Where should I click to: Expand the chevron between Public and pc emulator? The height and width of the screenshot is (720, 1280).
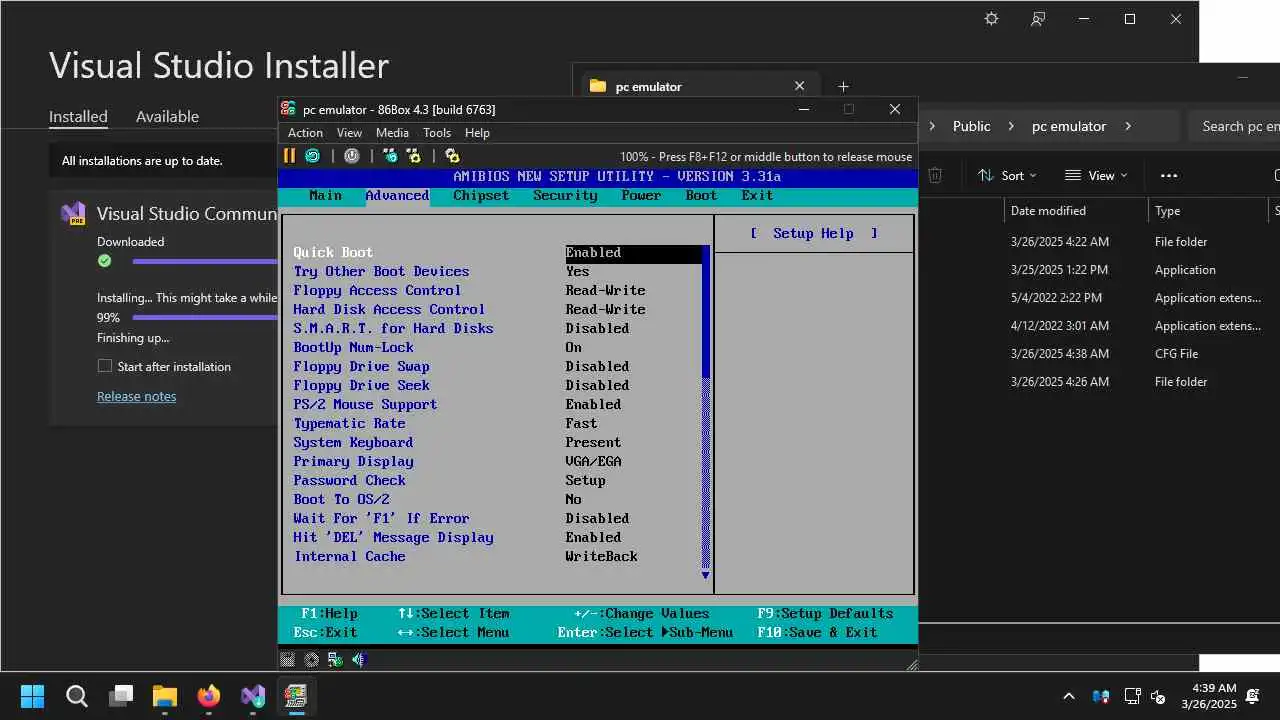[1011, 126]
